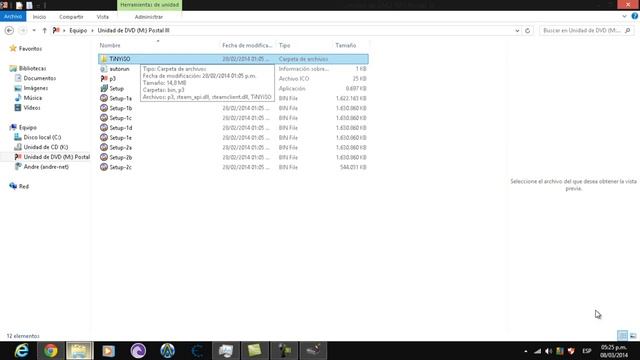Open the address bar history dropdown
This screenshot has width=640, height=360.
517,31
